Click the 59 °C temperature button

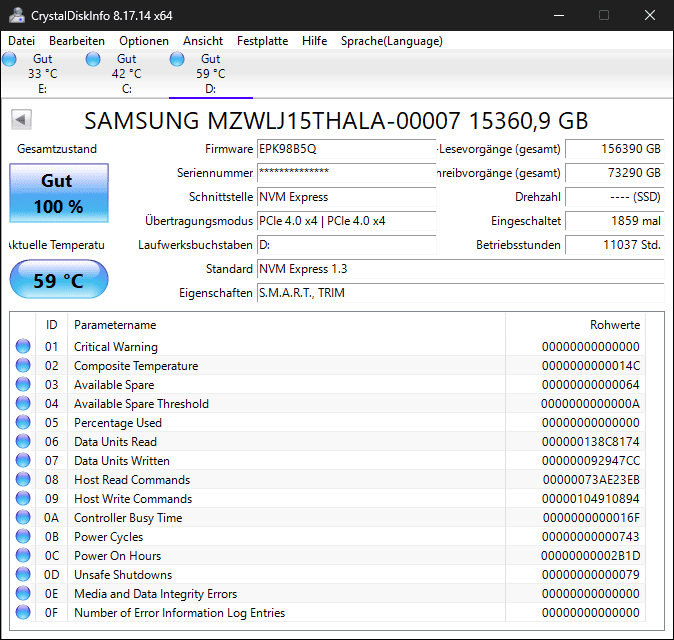(59, 279)
